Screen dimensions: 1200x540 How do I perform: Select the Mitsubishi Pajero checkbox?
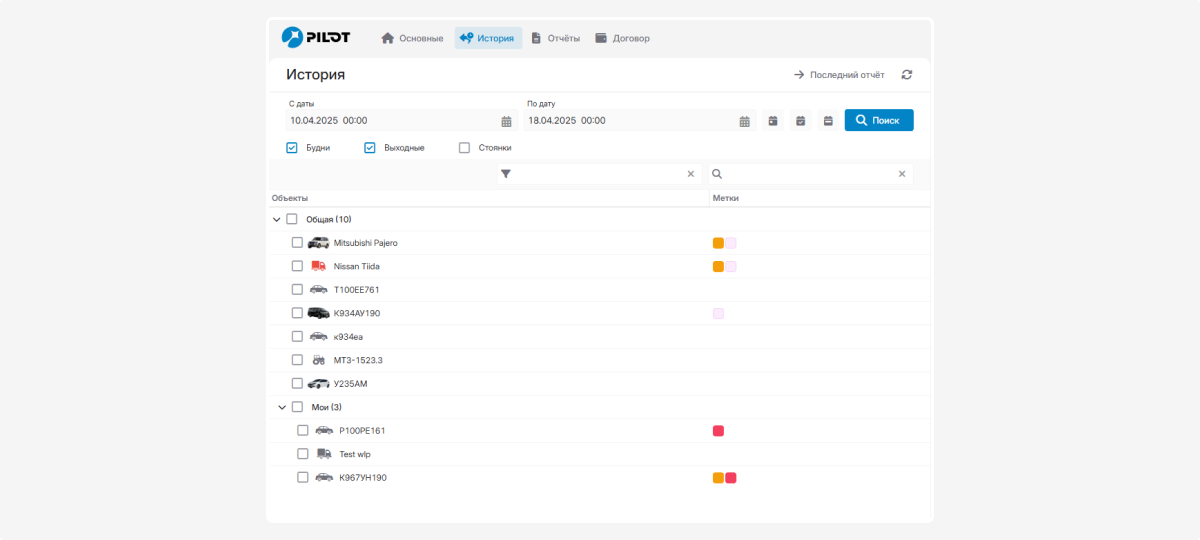pyautogui.click(x=297, y=243)
